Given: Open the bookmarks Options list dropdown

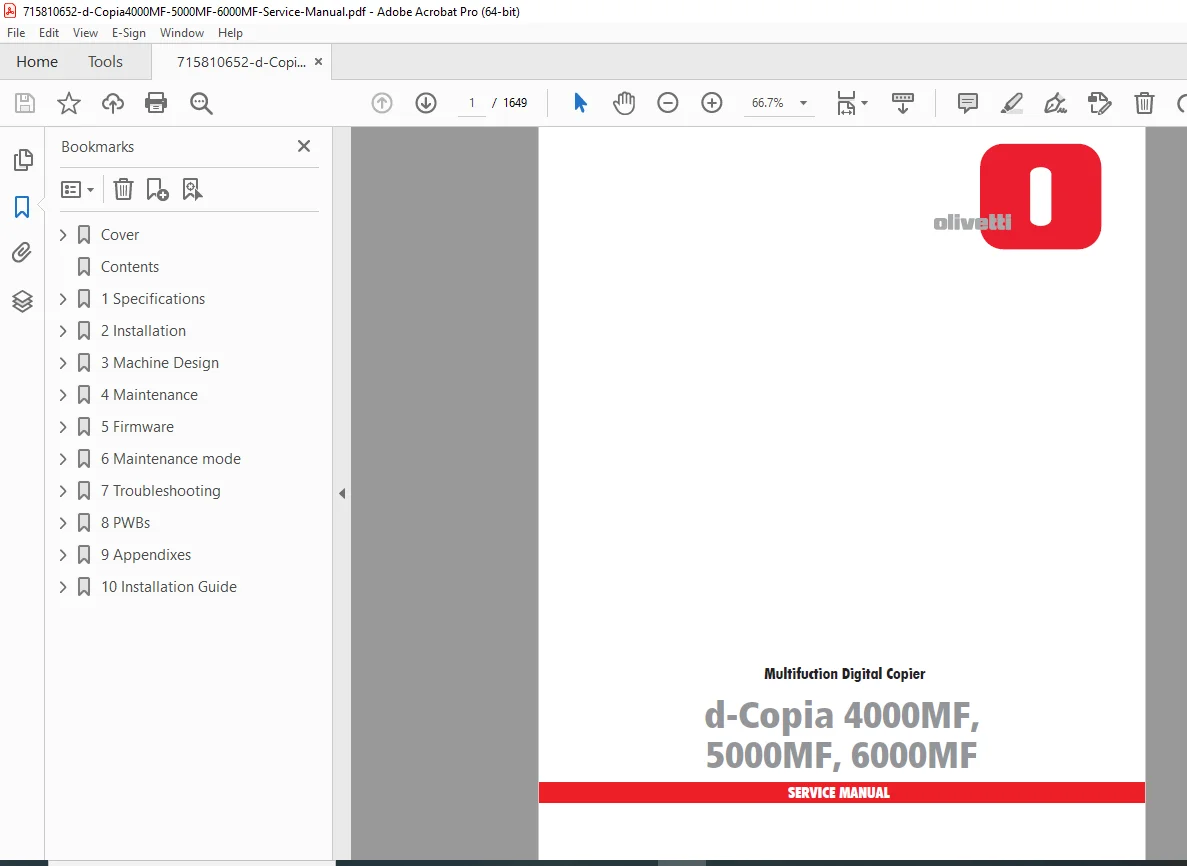Looking at the screenshot, I should pos(77,189).
